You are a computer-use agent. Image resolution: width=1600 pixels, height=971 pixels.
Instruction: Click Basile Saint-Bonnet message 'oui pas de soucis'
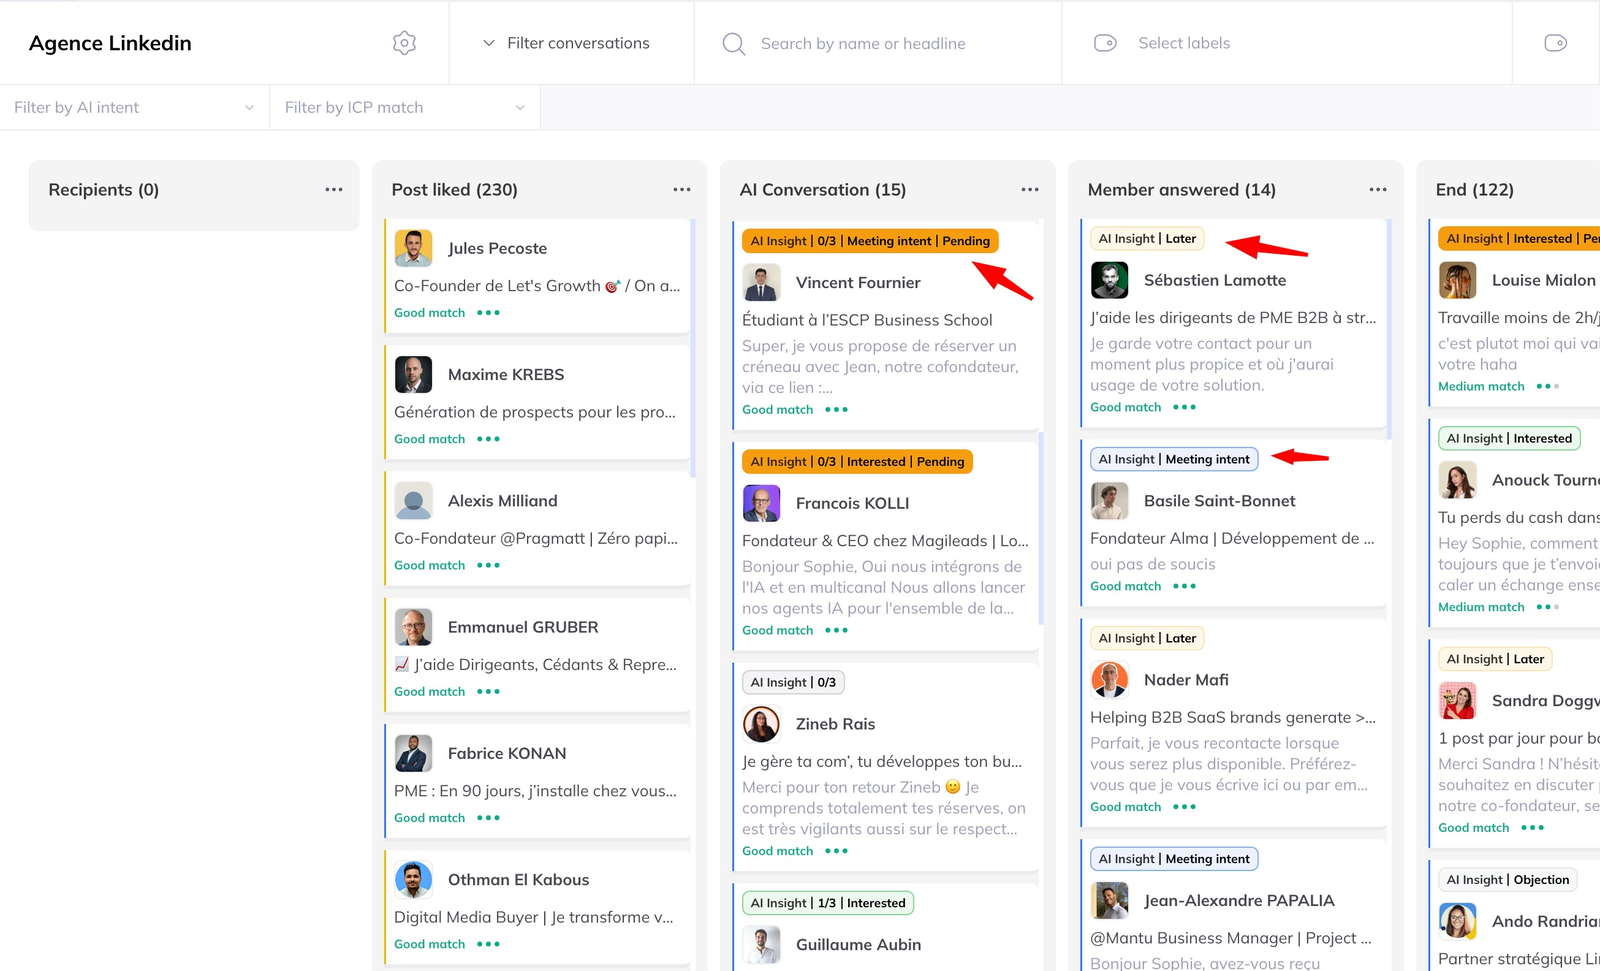1153,564
